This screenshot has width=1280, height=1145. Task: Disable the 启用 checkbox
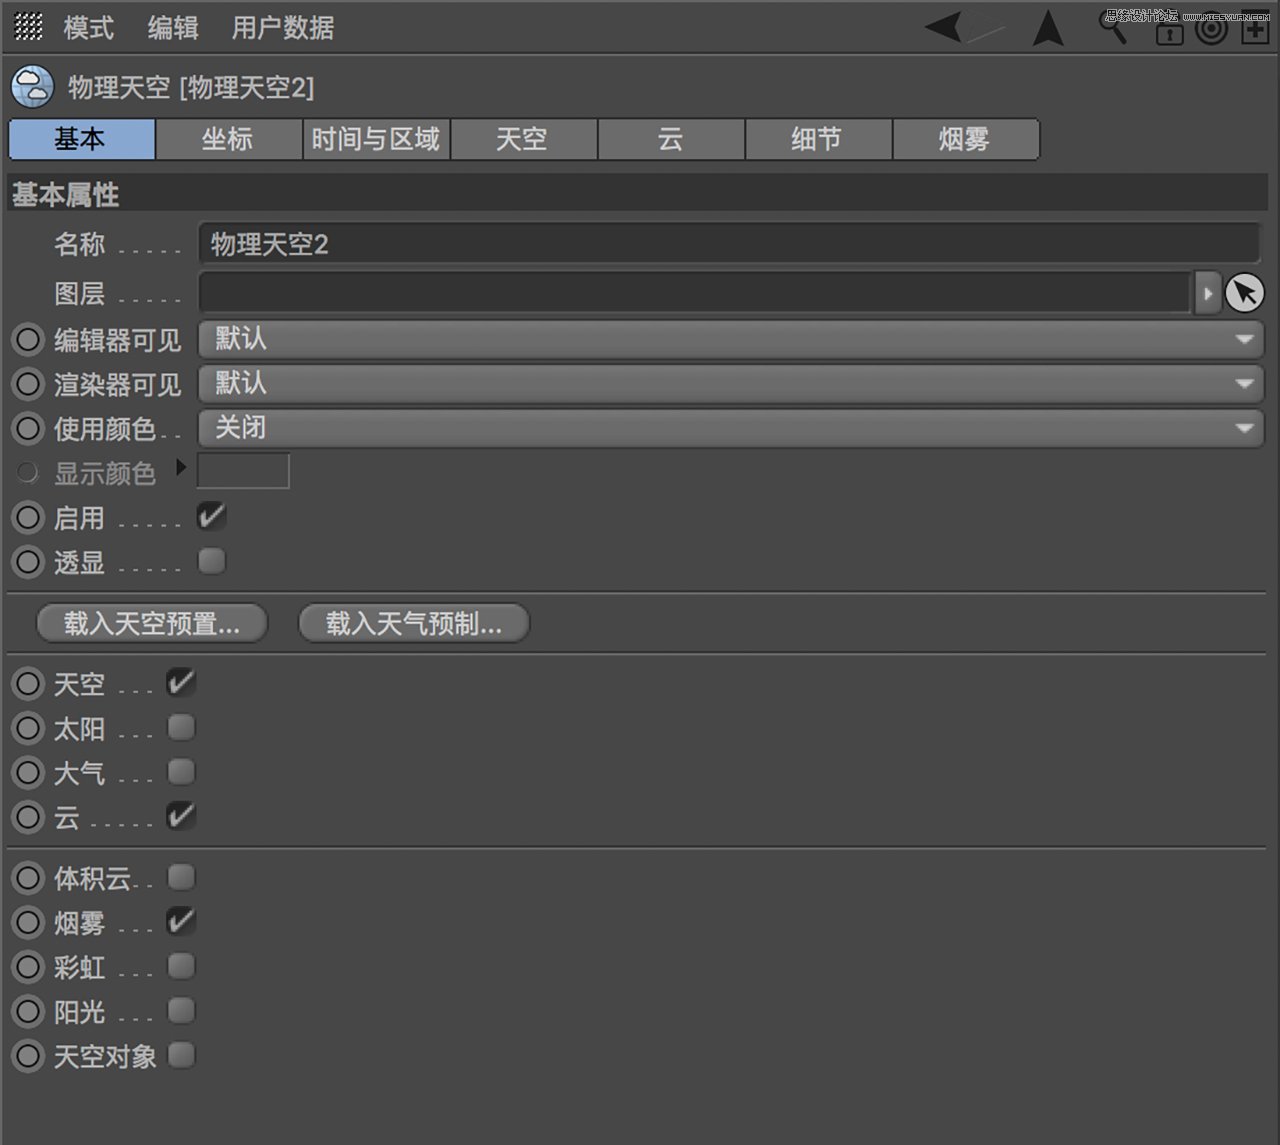pos(213,516)
